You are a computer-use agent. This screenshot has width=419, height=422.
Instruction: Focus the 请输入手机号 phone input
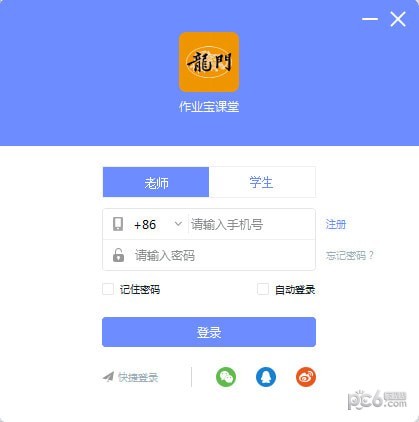click(252, 224)
